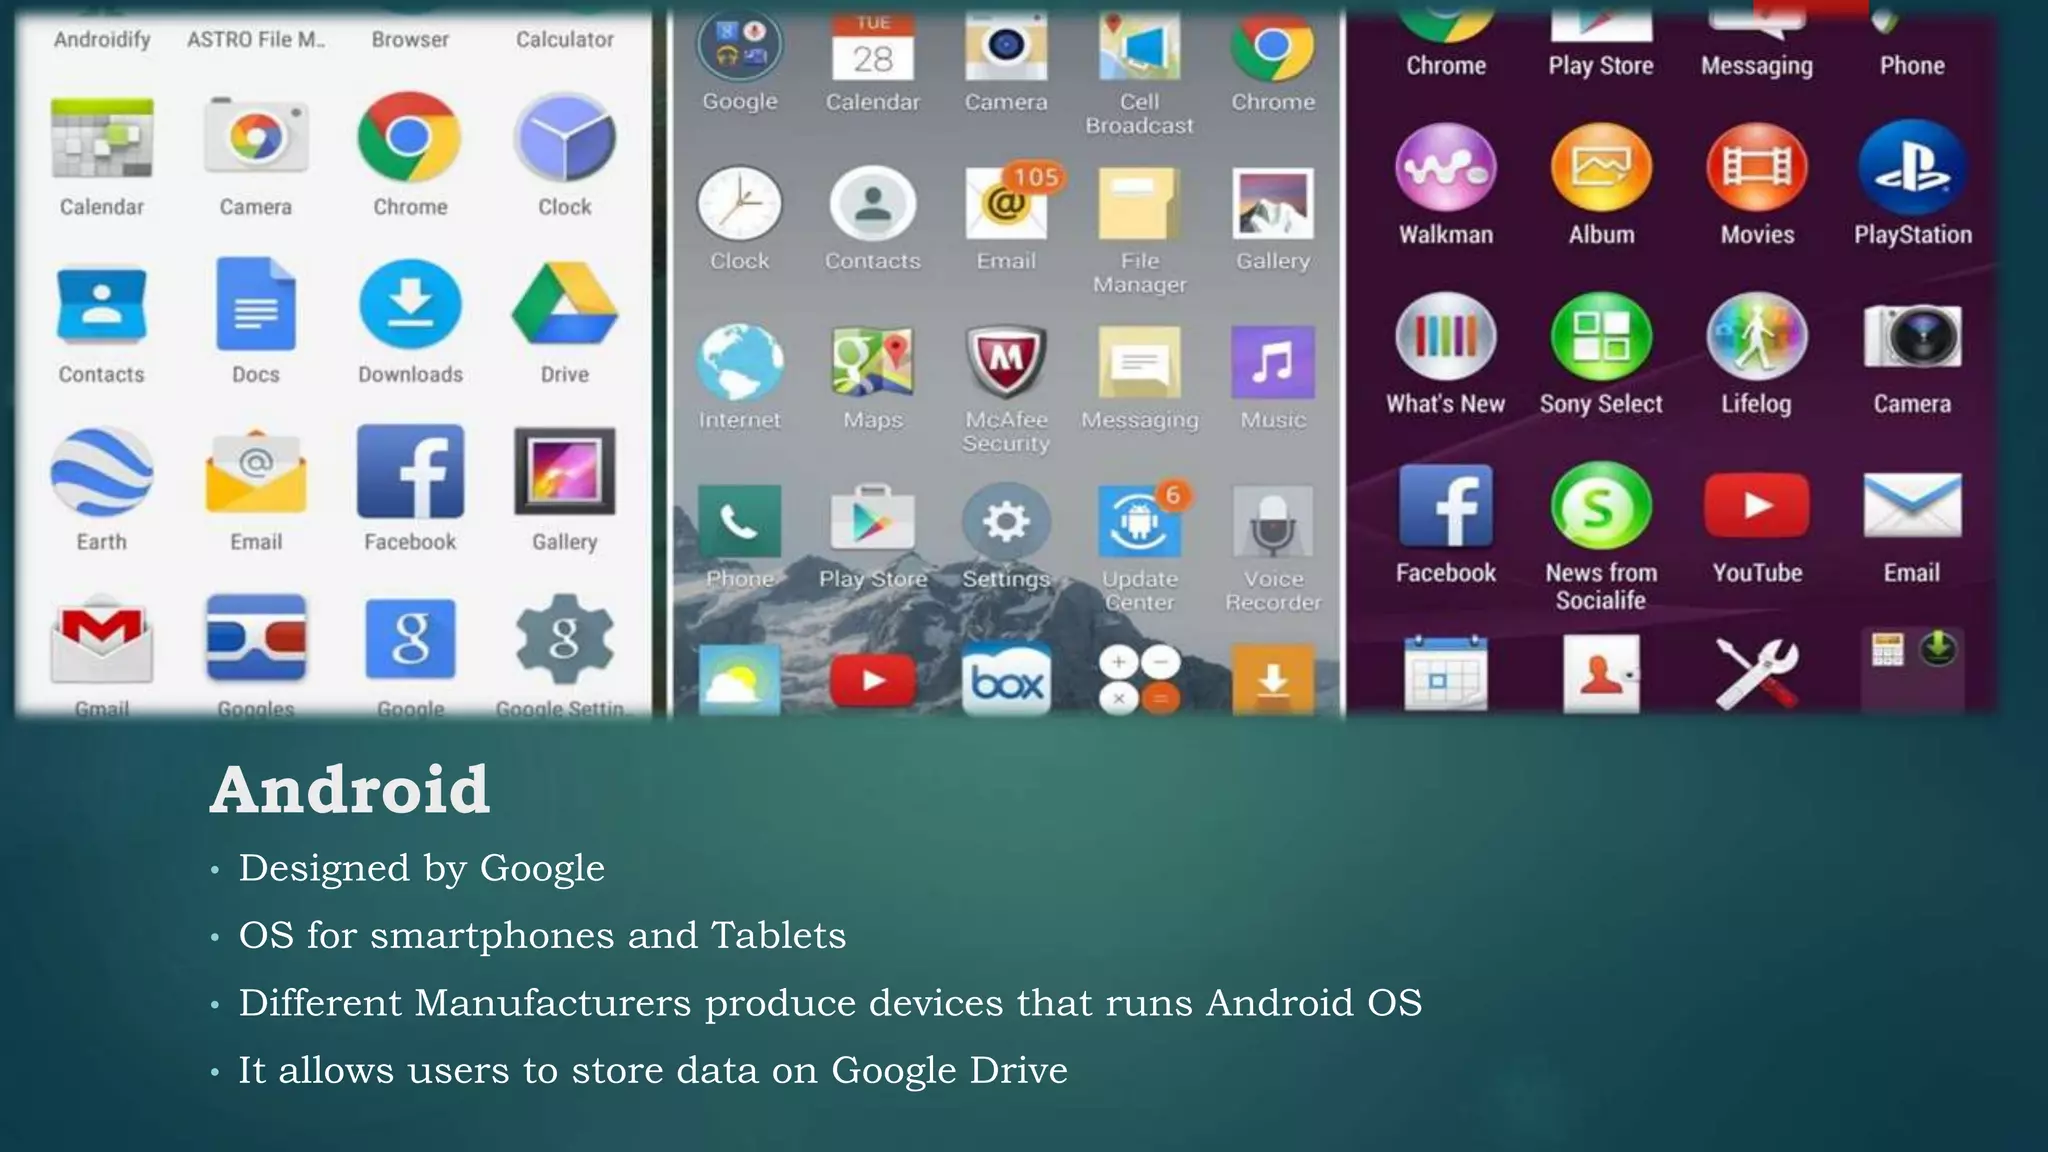Screen dimensions: 2048x1152
Task: Open the blue Google search app icon
Action: (410, 639)
